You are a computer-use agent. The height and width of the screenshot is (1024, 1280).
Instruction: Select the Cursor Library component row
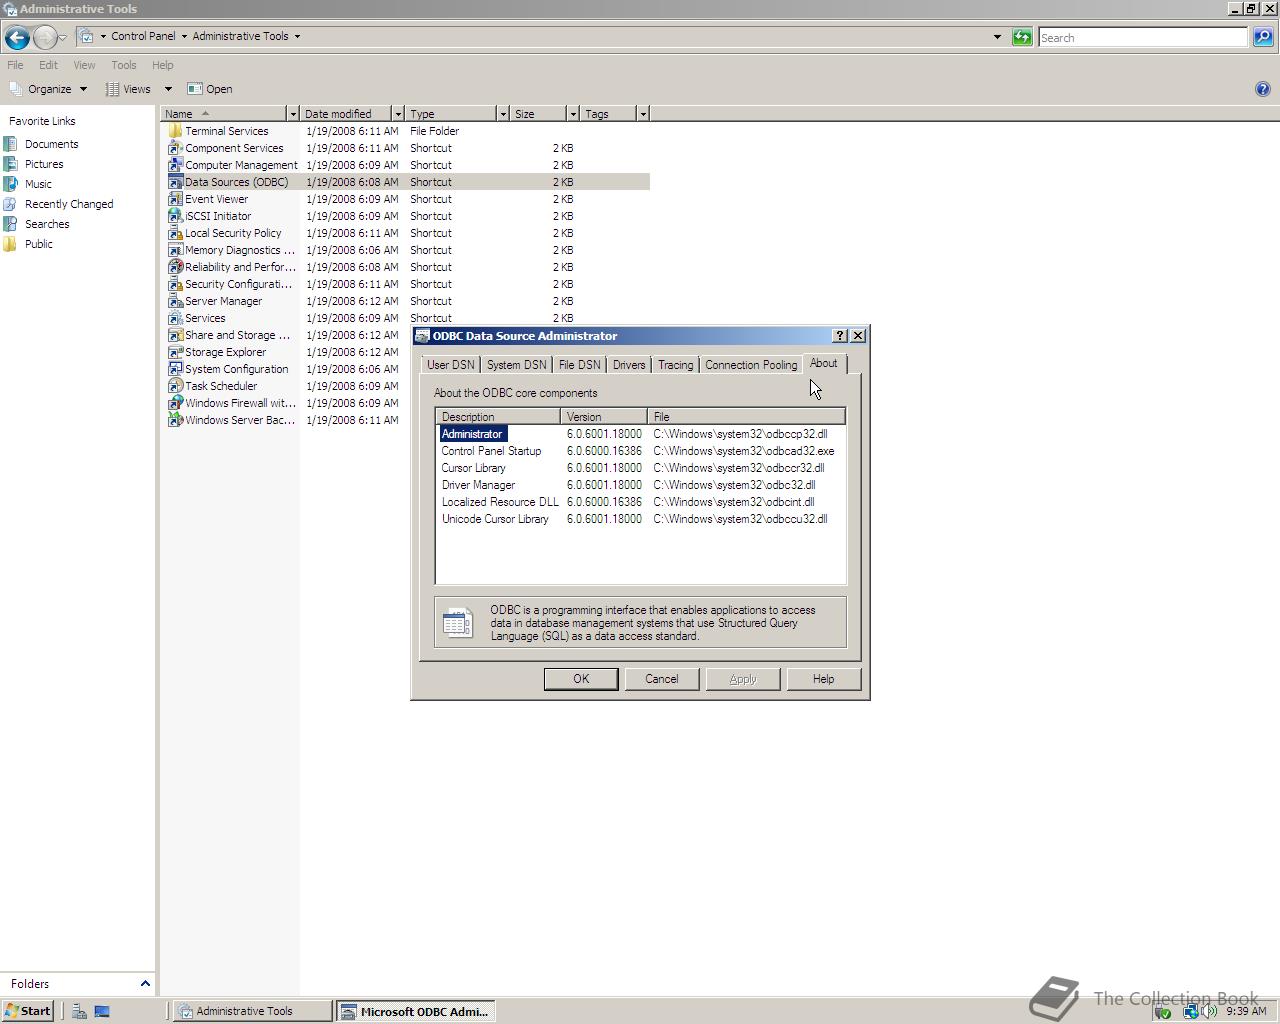(x=640, y=468)
